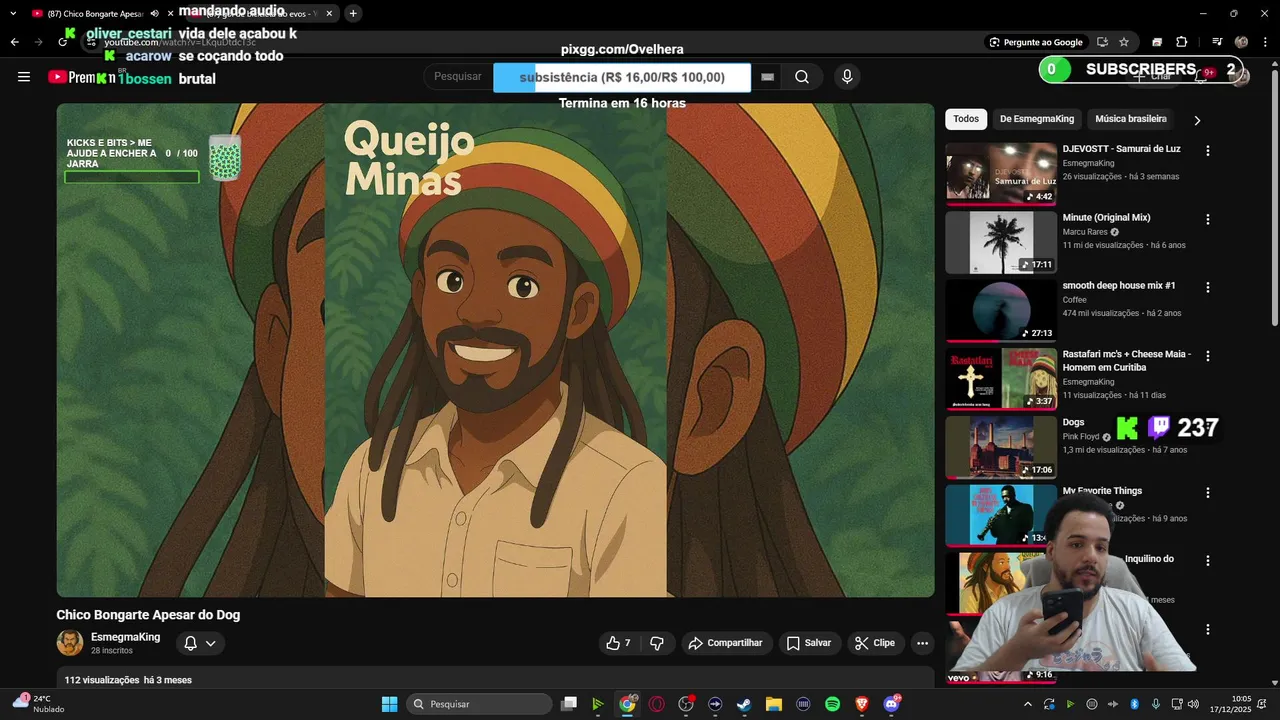1280x720 pixels.
Task: Click the install app icon in address bar
Action: tap(1102, 42)
